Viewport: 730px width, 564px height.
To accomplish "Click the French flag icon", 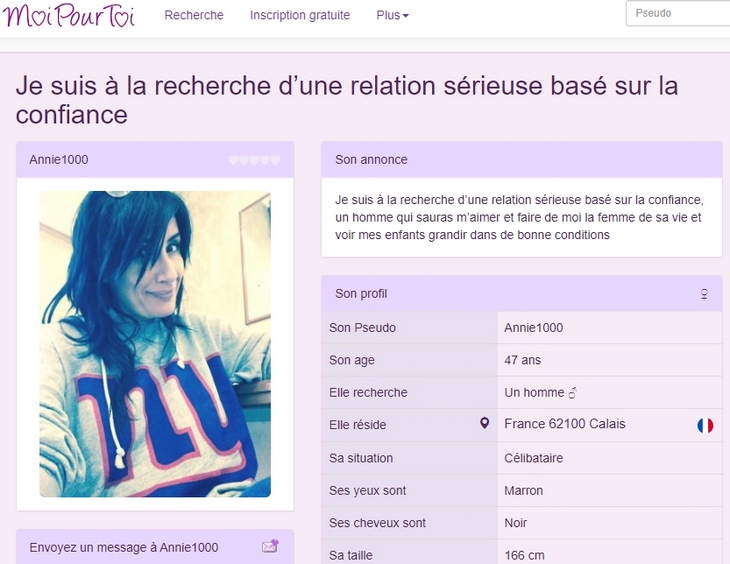I will [705, 425].
